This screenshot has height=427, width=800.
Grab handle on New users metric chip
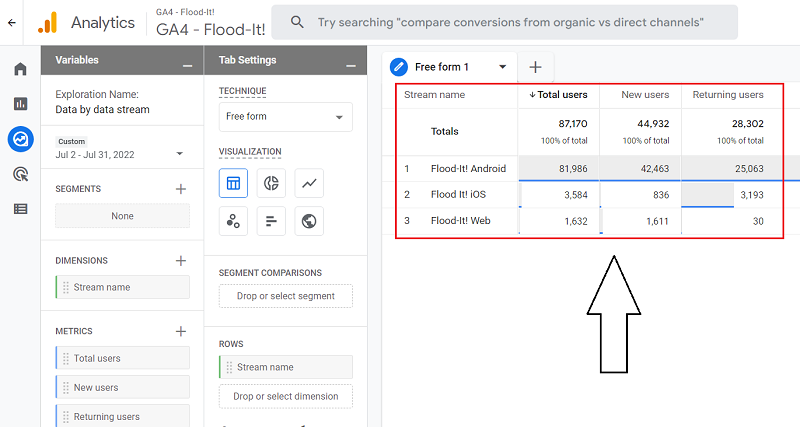[x=65, y=388]
